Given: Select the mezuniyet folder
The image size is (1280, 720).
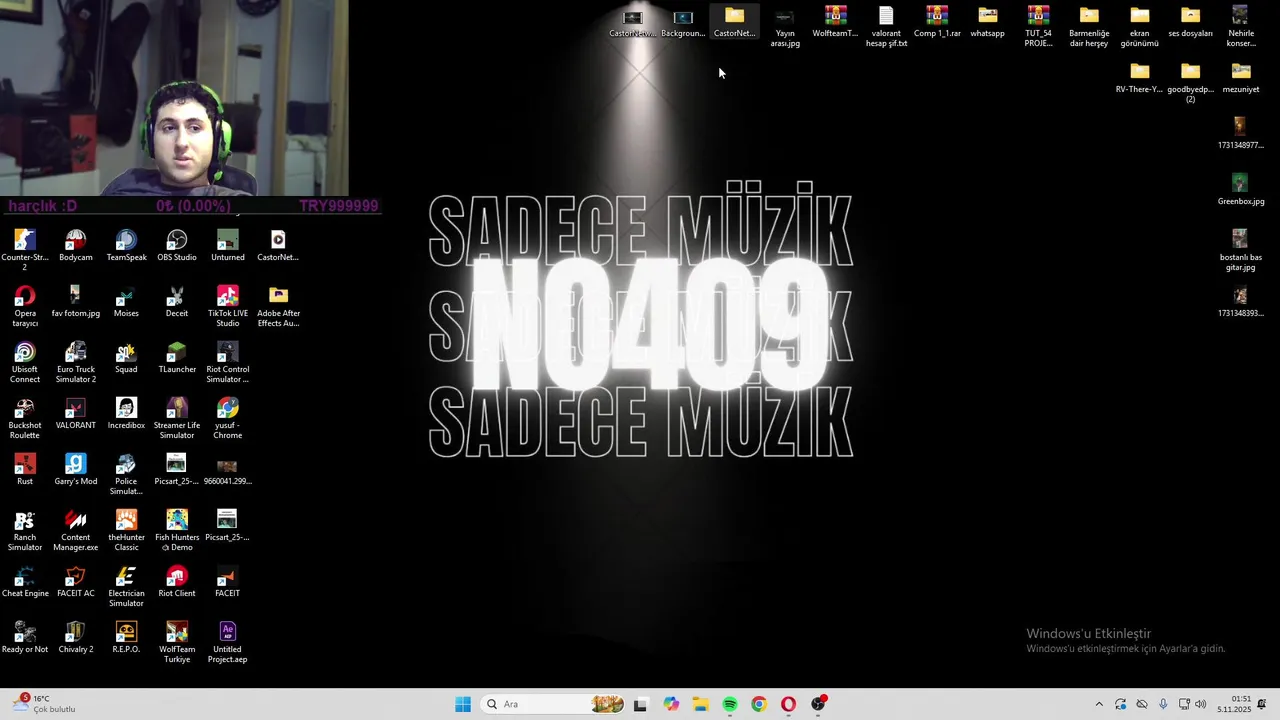Looking at the screenshot, I should point(1241,78).
